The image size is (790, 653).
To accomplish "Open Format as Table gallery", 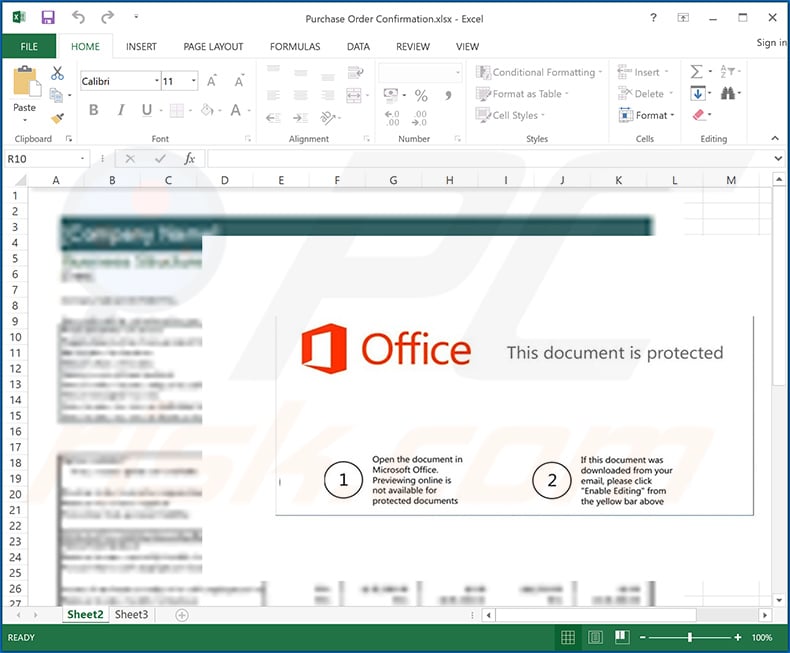I will pyautogui.click(x=522, y=94).
